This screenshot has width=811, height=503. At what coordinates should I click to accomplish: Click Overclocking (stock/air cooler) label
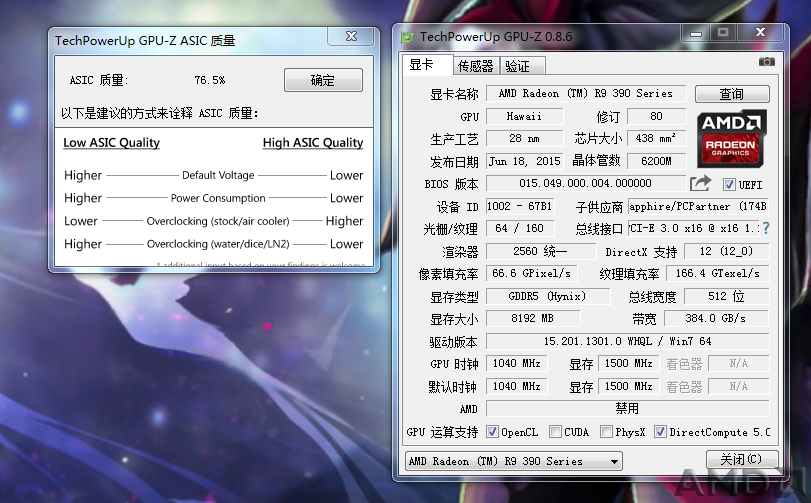pos(218,221)
